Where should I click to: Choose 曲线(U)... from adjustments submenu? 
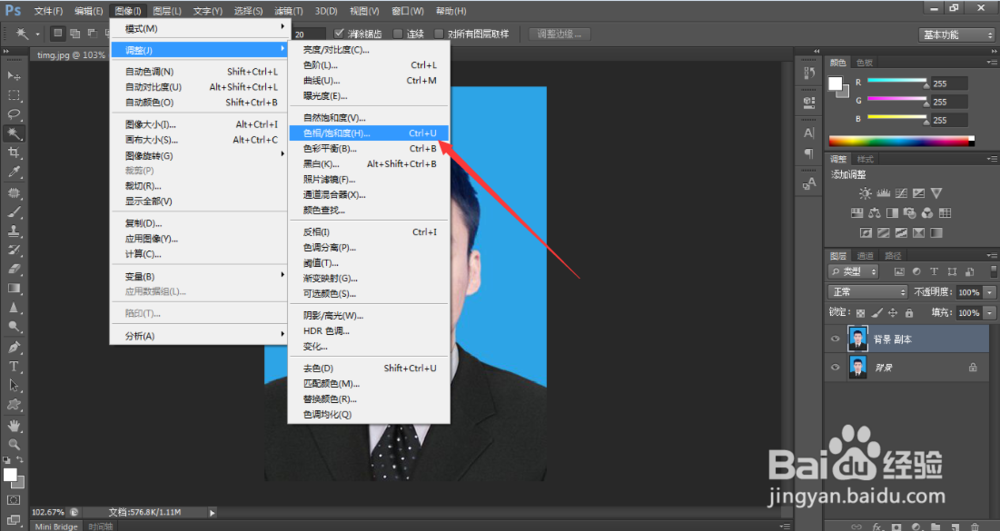pyautogui.click(x=369, y=80)
